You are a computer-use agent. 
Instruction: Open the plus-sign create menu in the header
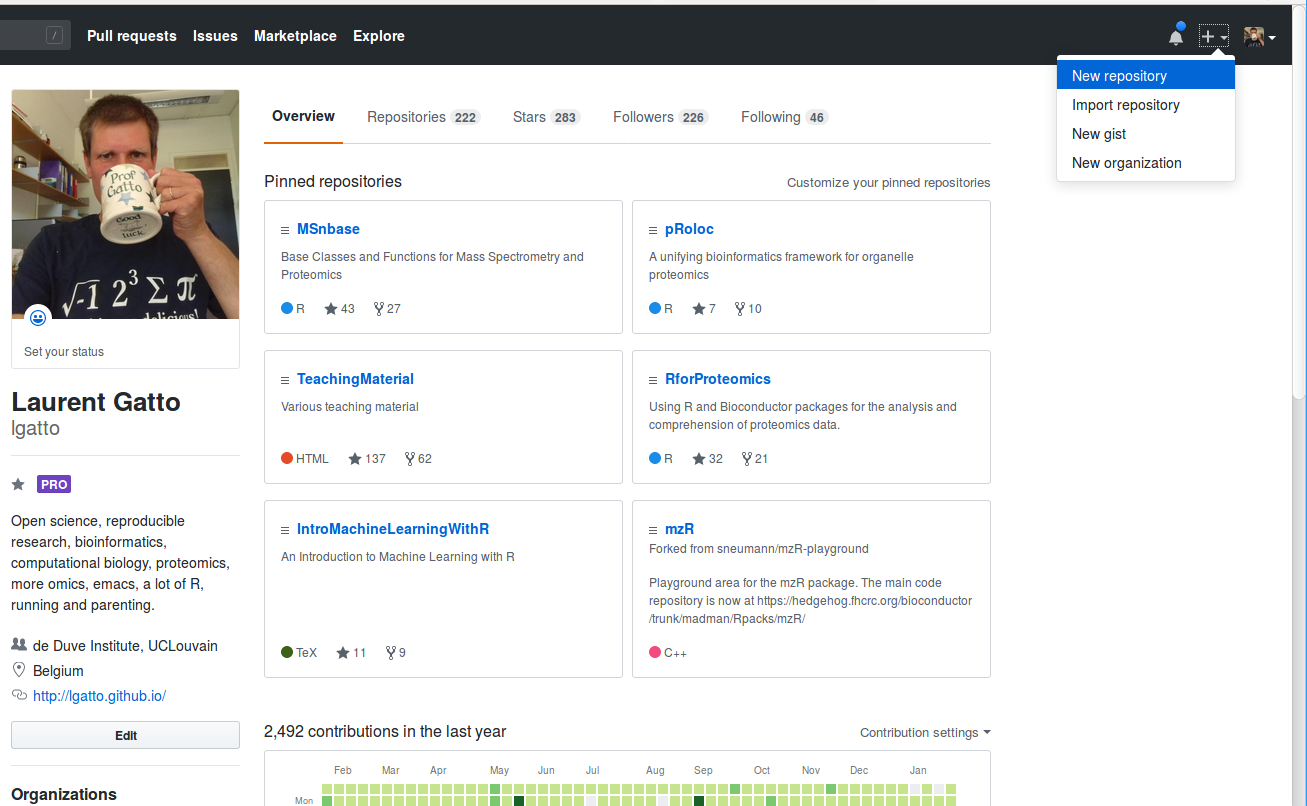coord(1213,35)
